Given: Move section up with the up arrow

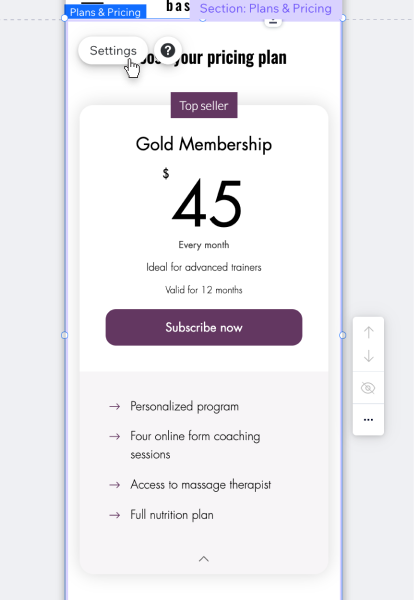Looking at the screenshot, I should [368, 332].
